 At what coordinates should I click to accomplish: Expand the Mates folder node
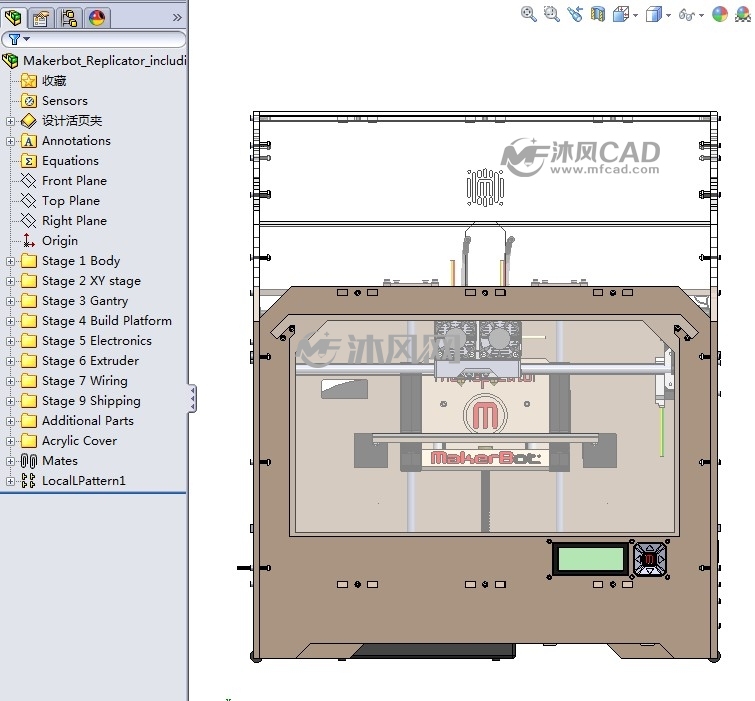[10, 461]
